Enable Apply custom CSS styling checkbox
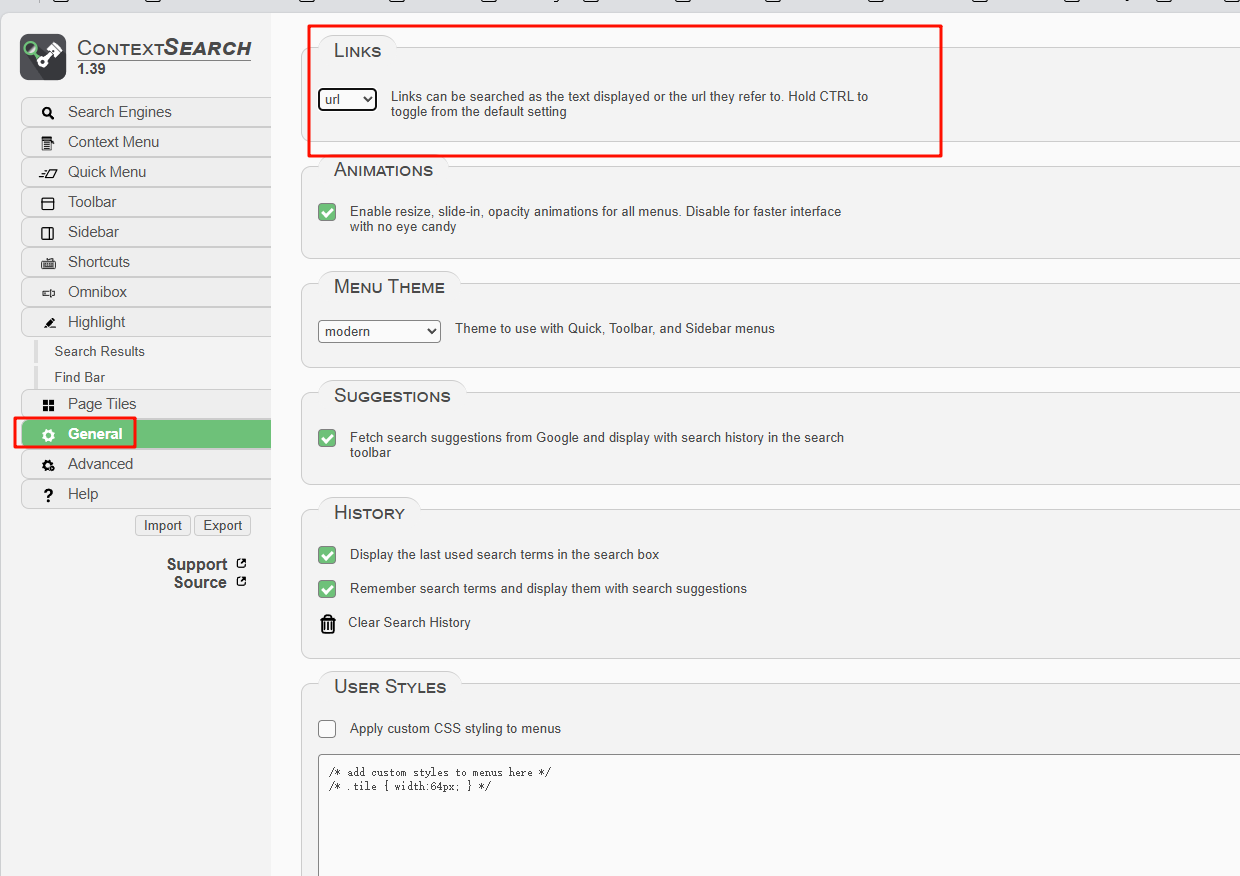The image size is (1240, 876). 327,729
